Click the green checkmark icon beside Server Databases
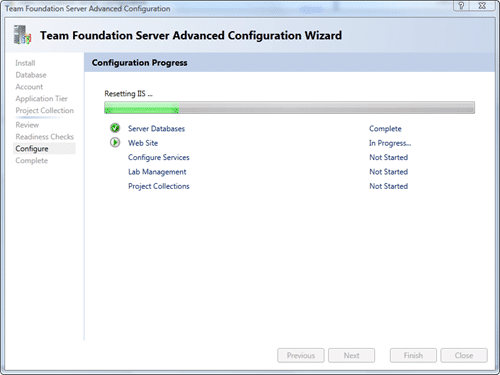This screenshot has height=375, width=500. [x=115, y=128]
